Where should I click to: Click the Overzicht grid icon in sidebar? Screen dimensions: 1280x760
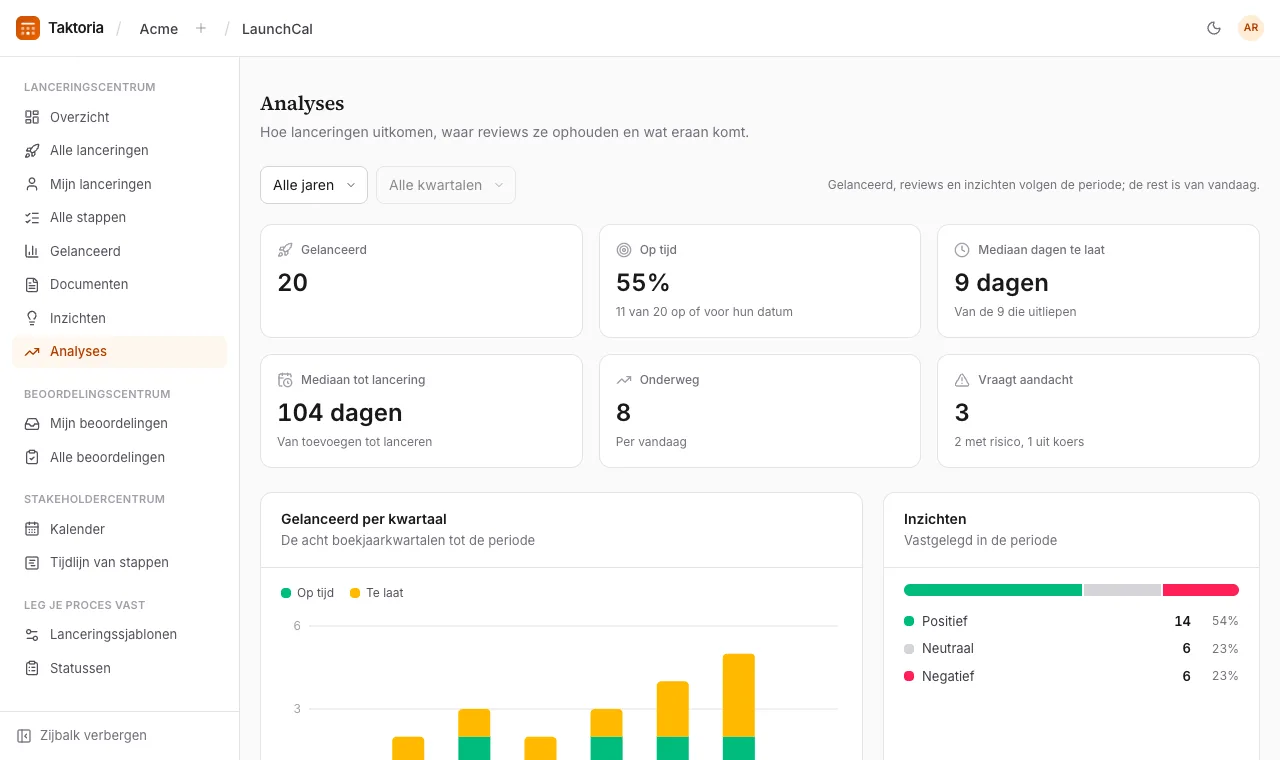pos(32,117)
